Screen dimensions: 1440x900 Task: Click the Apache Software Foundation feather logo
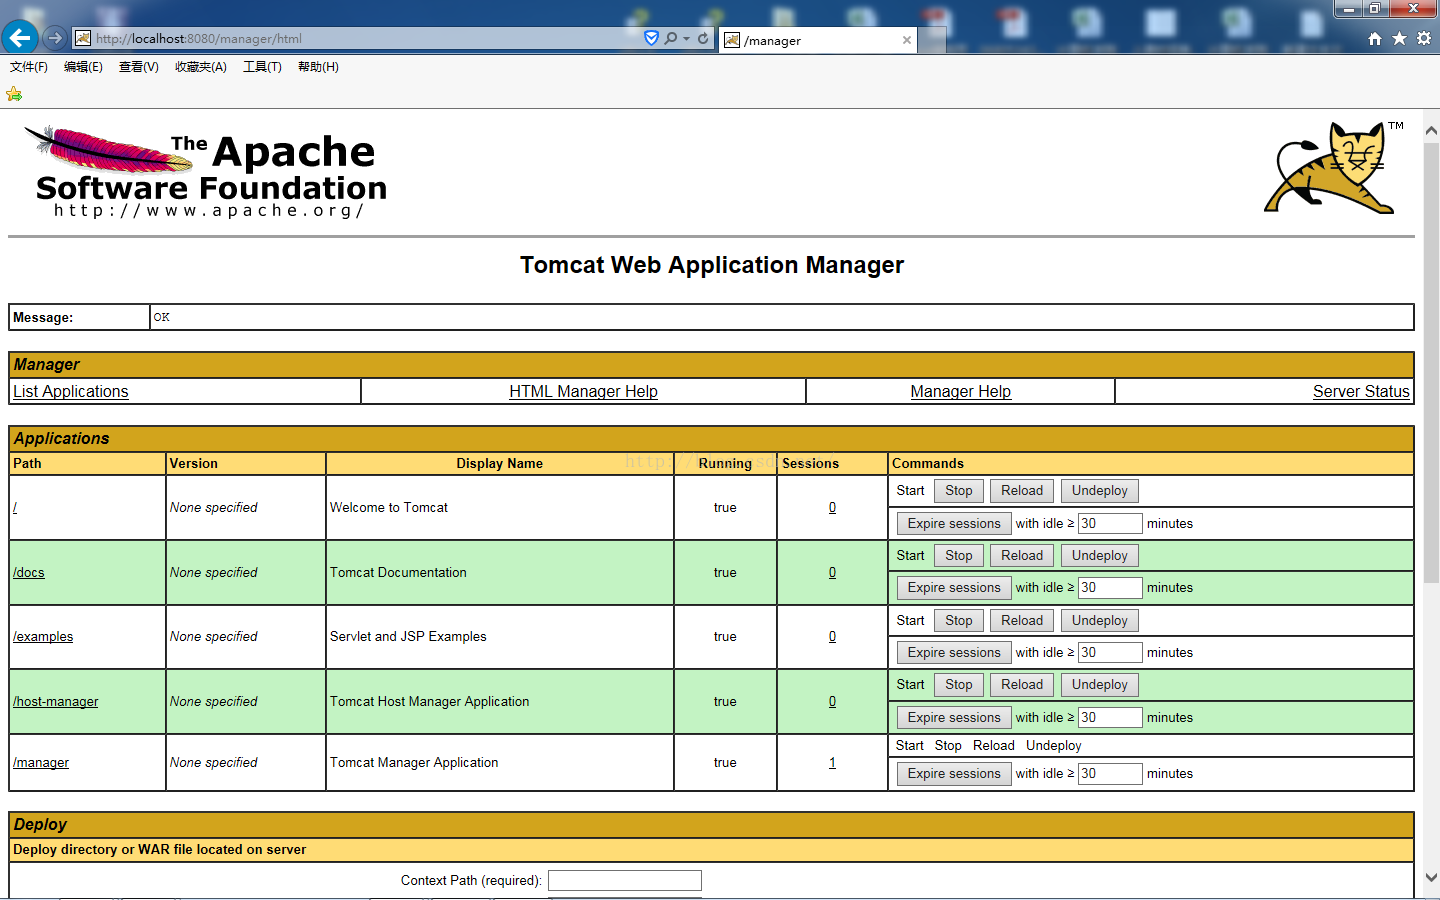(205, 171)
